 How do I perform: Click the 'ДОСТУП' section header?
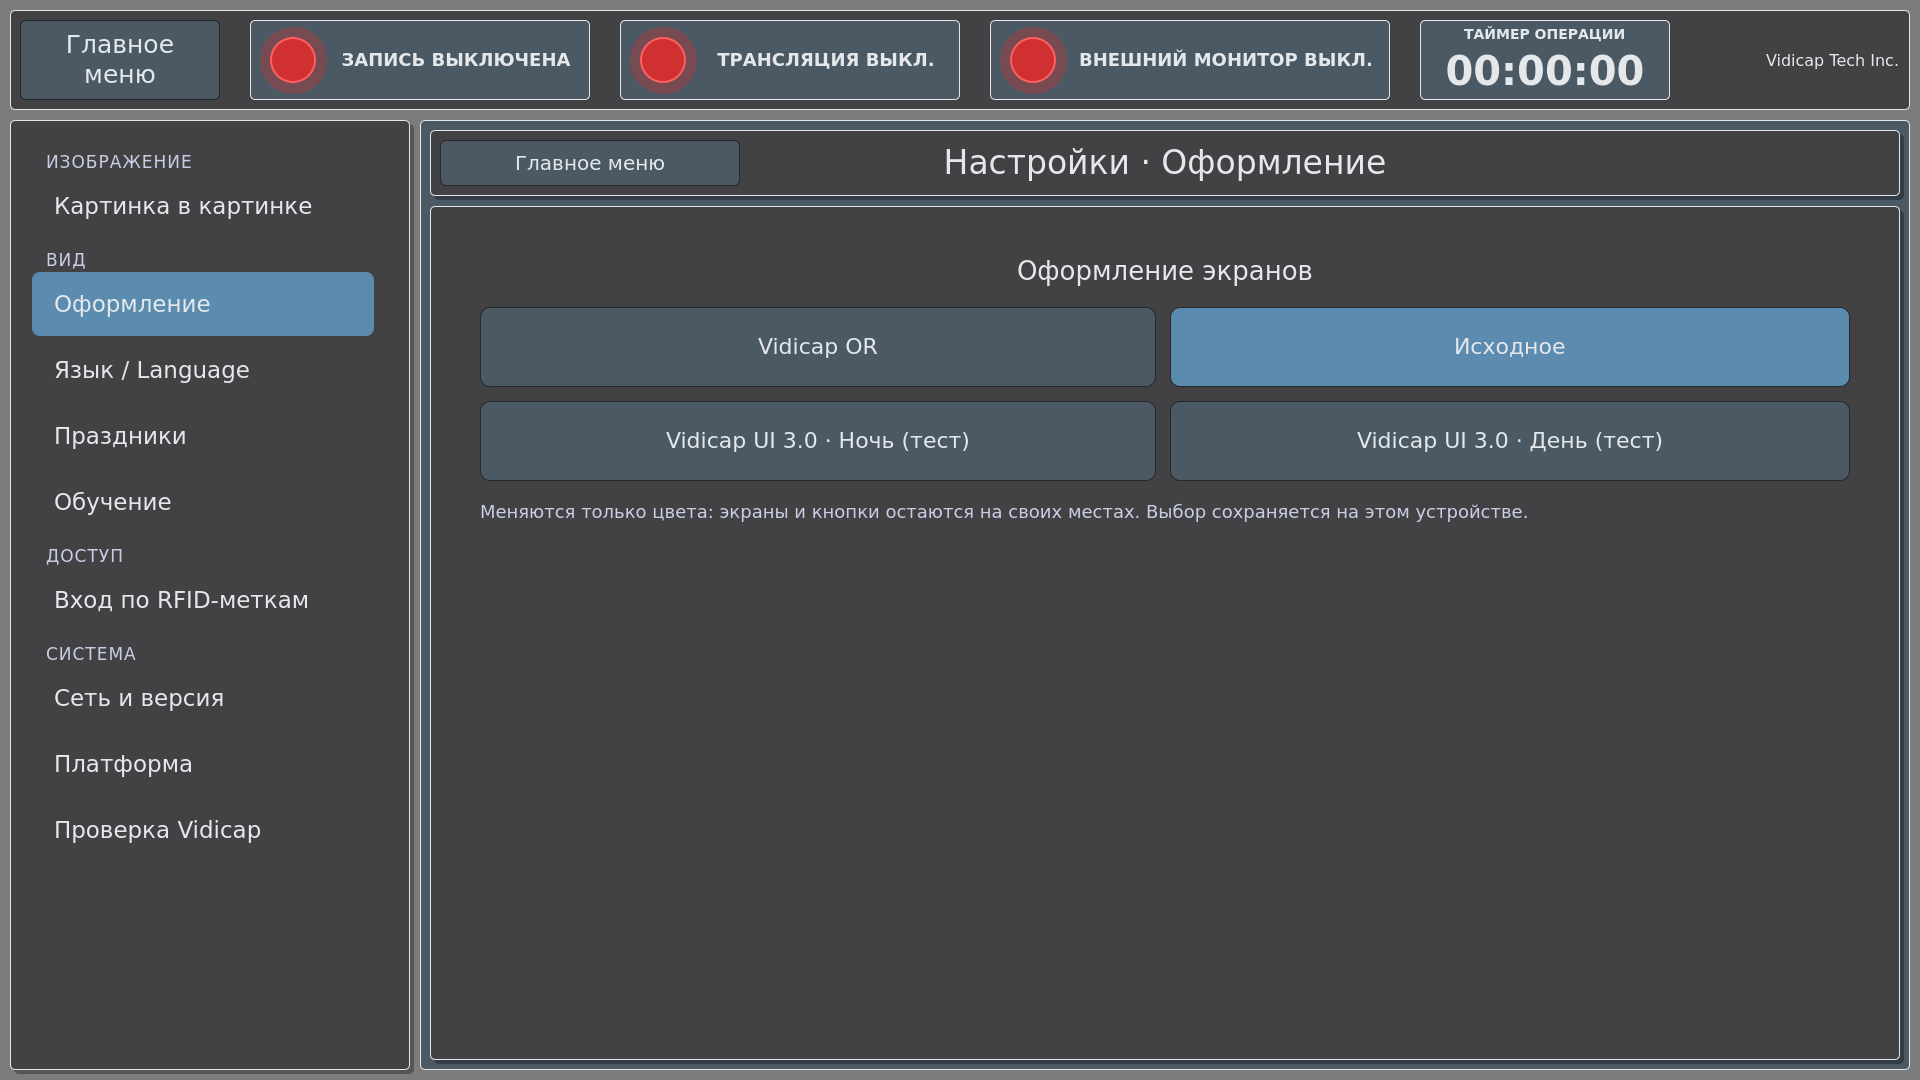[85, 556]
